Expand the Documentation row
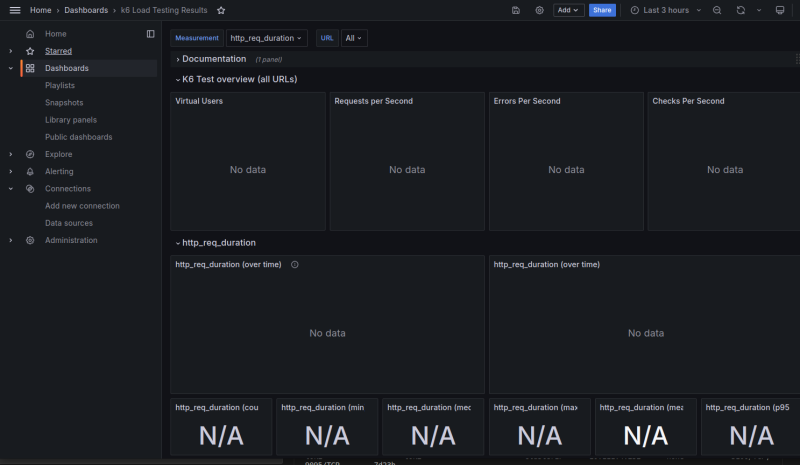The width and height of the screenshot is (800, 465). (213, 59)
